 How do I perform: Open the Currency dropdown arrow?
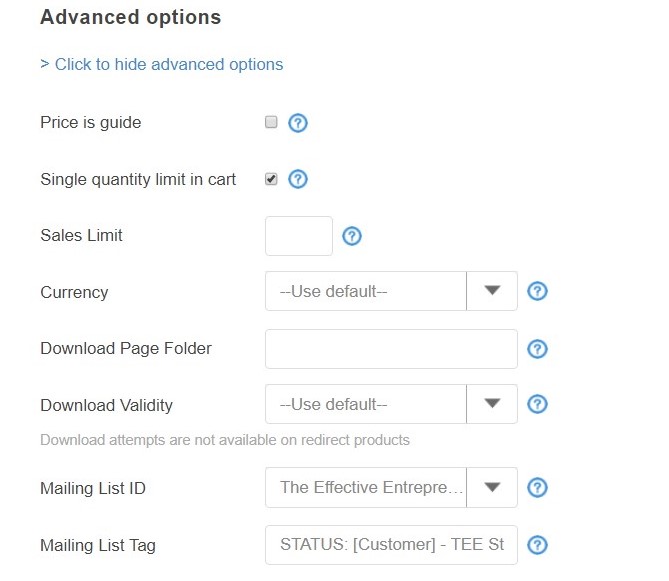coord(492,292)
